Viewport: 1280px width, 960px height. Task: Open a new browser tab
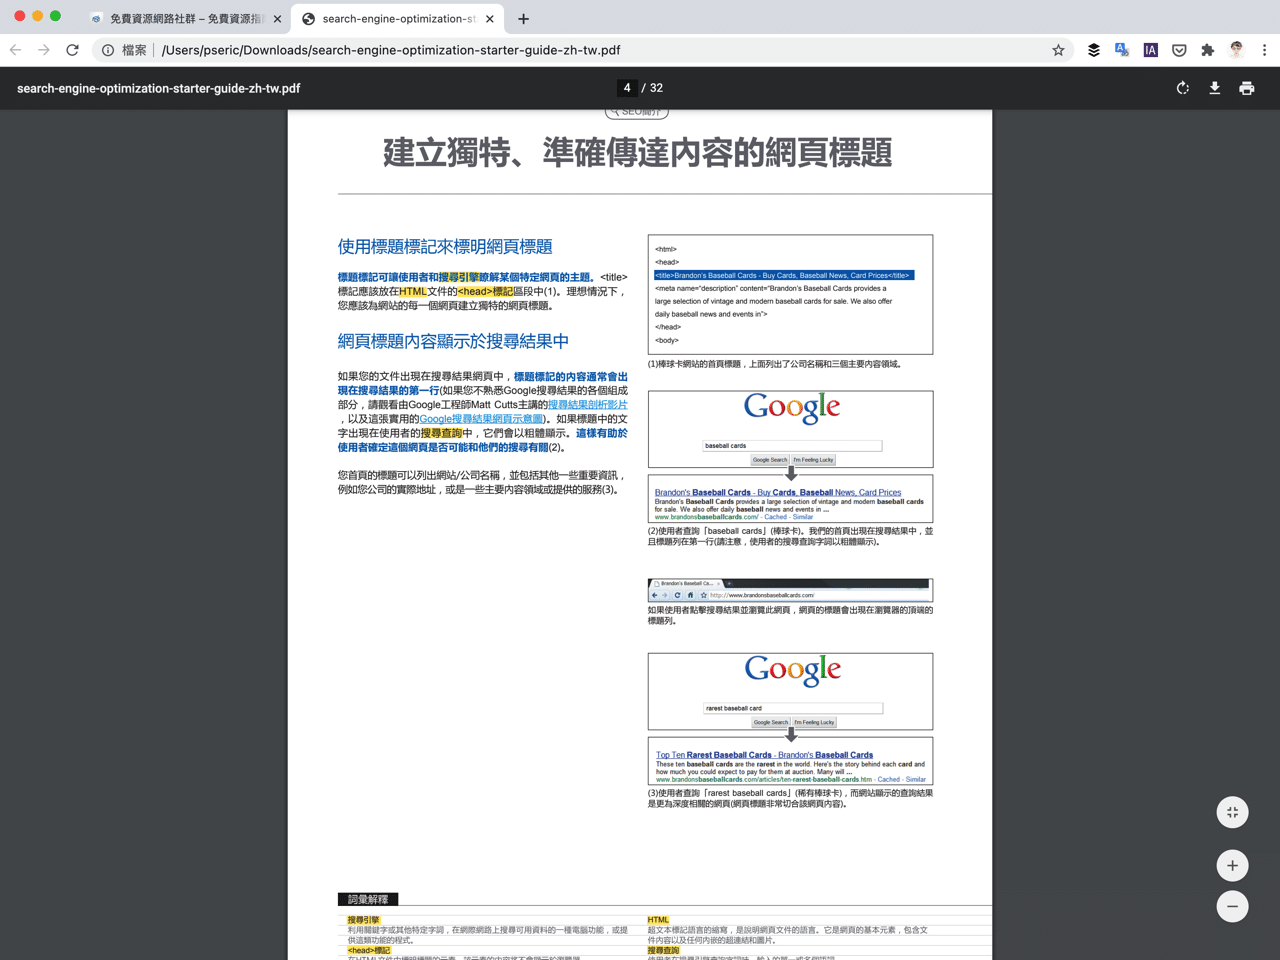[523, 19]
